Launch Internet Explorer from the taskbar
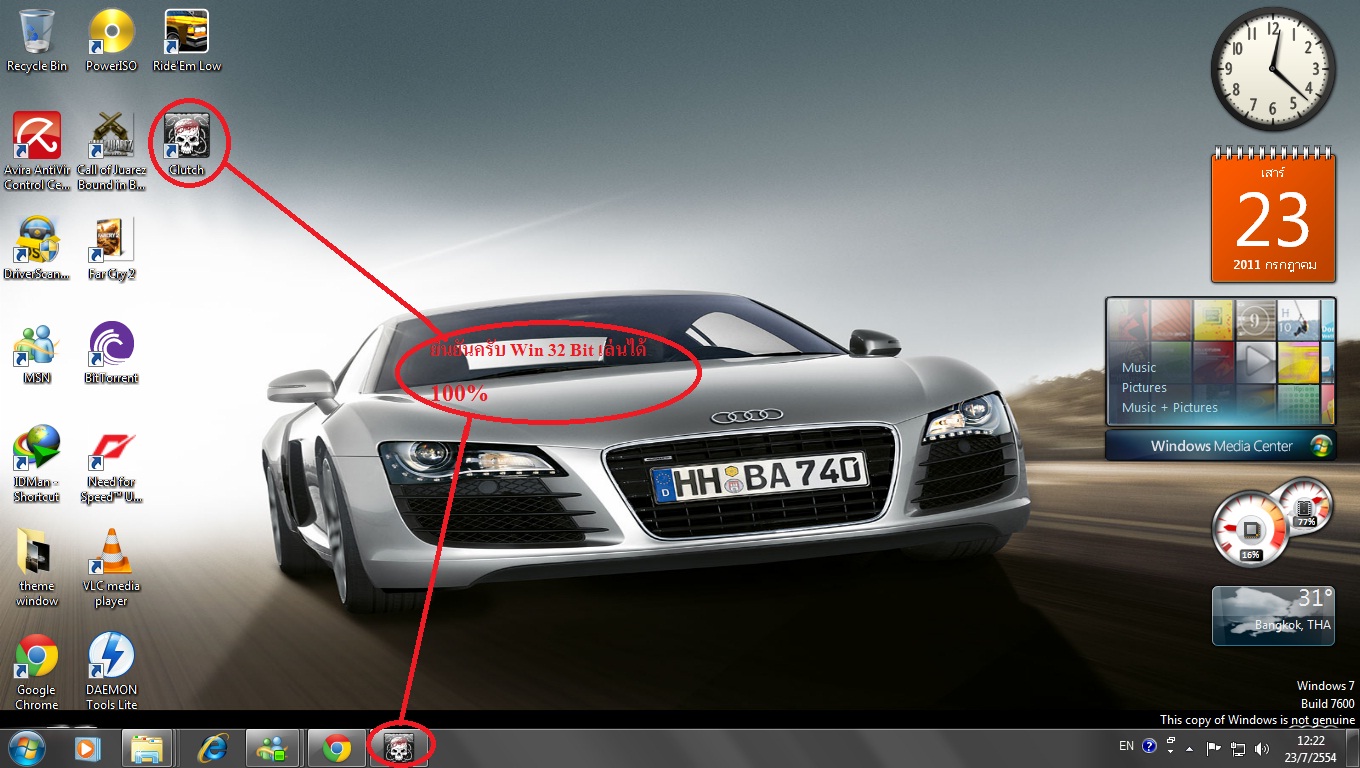Image resolution: width=1360 pixels, height=768 pixels. pyautogui.click(x=212, y=748)
